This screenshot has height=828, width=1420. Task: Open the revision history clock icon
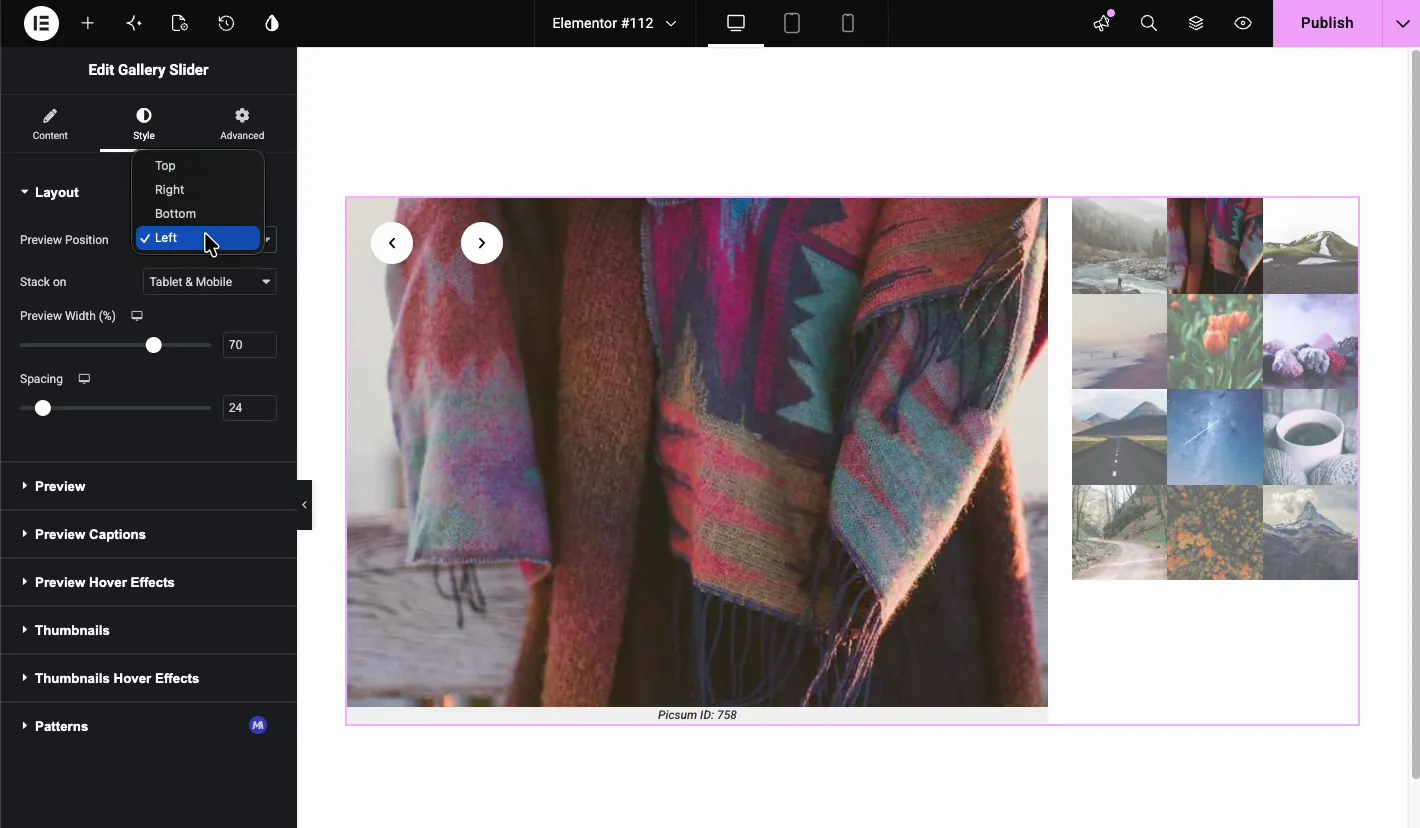[226, 23]
